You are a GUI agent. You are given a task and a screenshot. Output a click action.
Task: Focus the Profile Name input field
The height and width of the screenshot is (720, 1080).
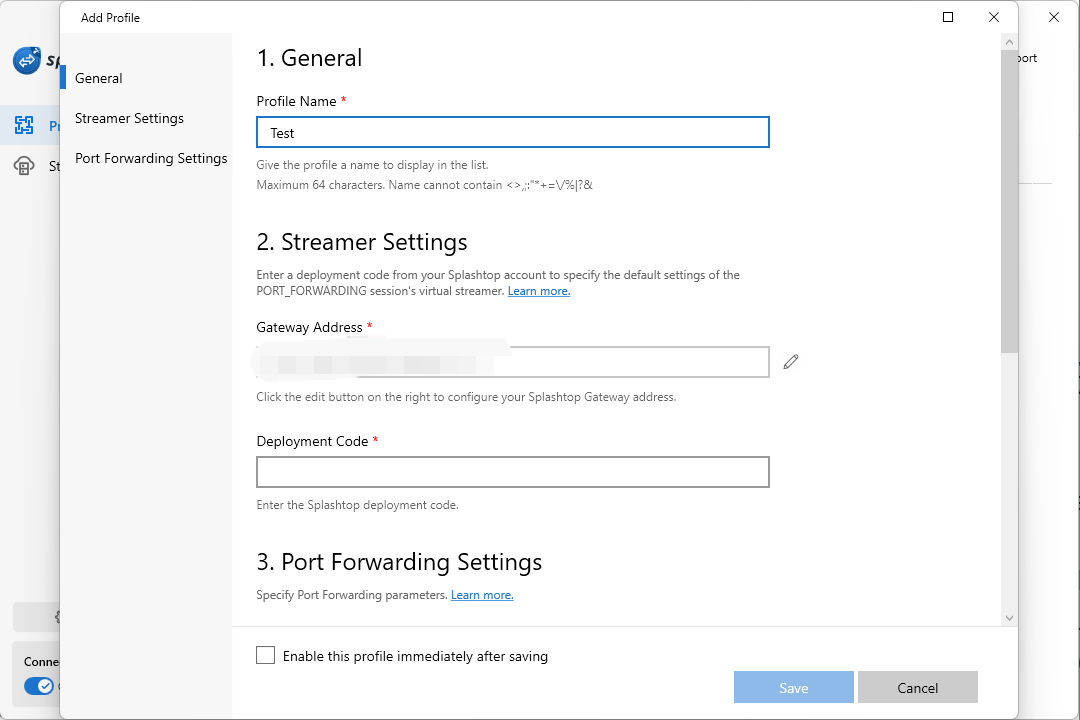click(x=512, y=132)
